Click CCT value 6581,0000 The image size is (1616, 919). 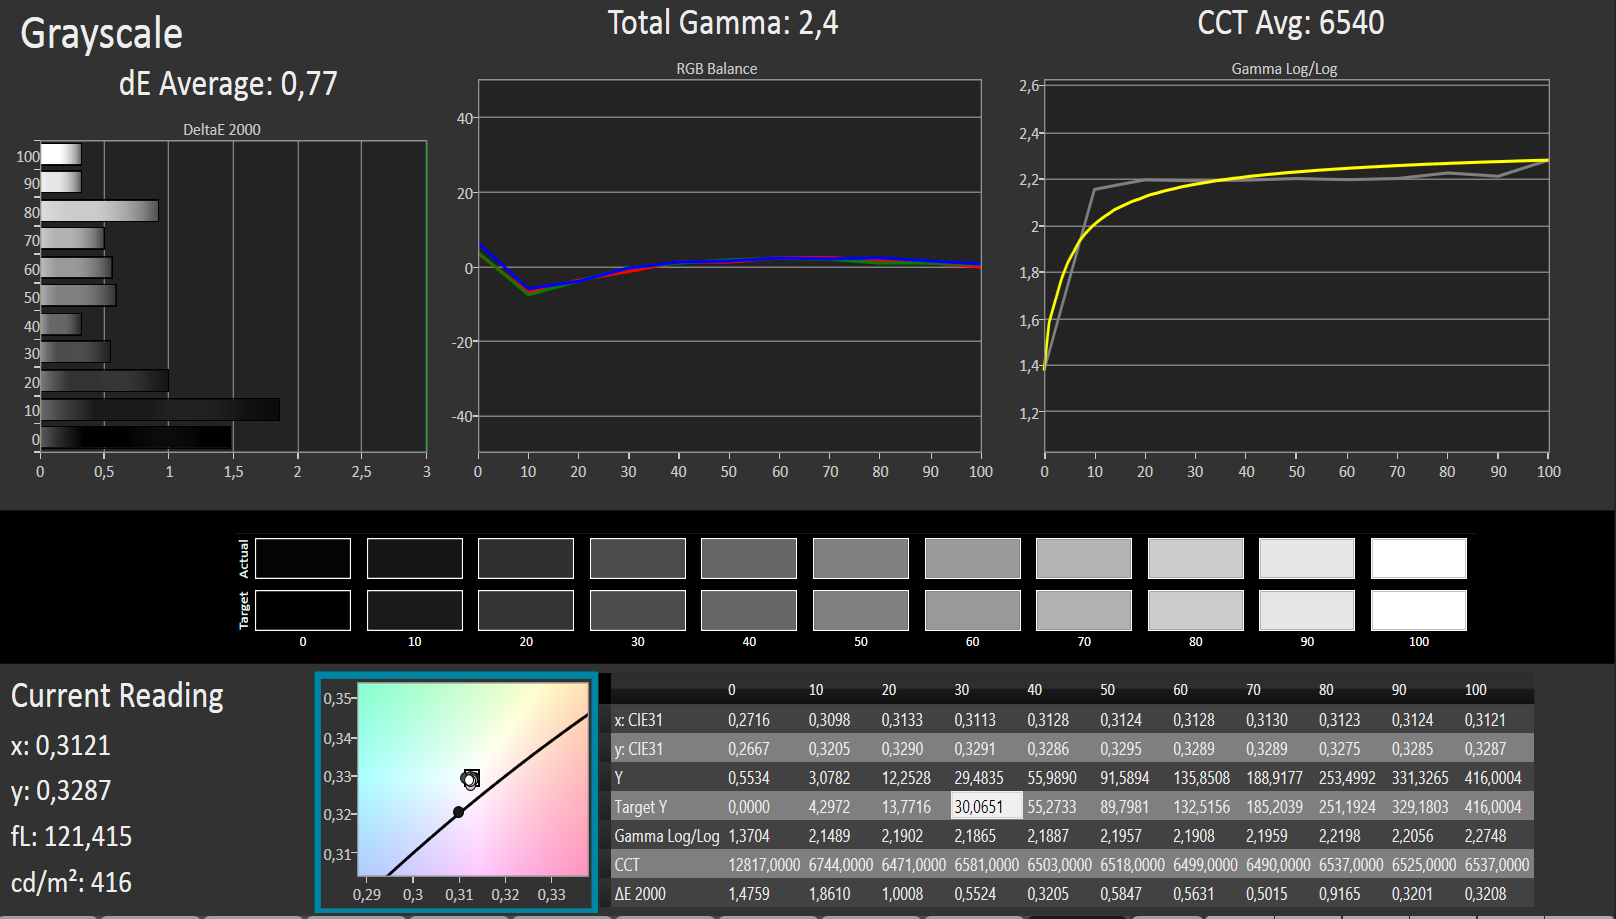986,865
